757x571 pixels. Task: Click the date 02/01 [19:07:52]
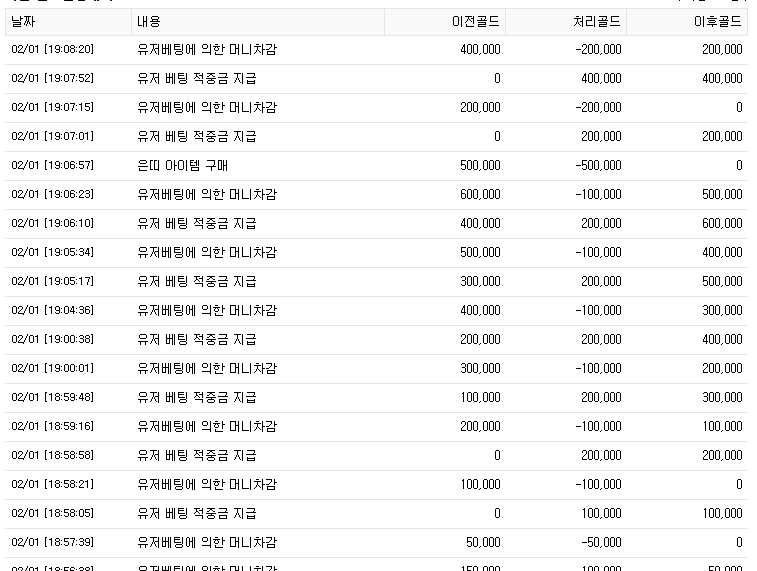53,78
